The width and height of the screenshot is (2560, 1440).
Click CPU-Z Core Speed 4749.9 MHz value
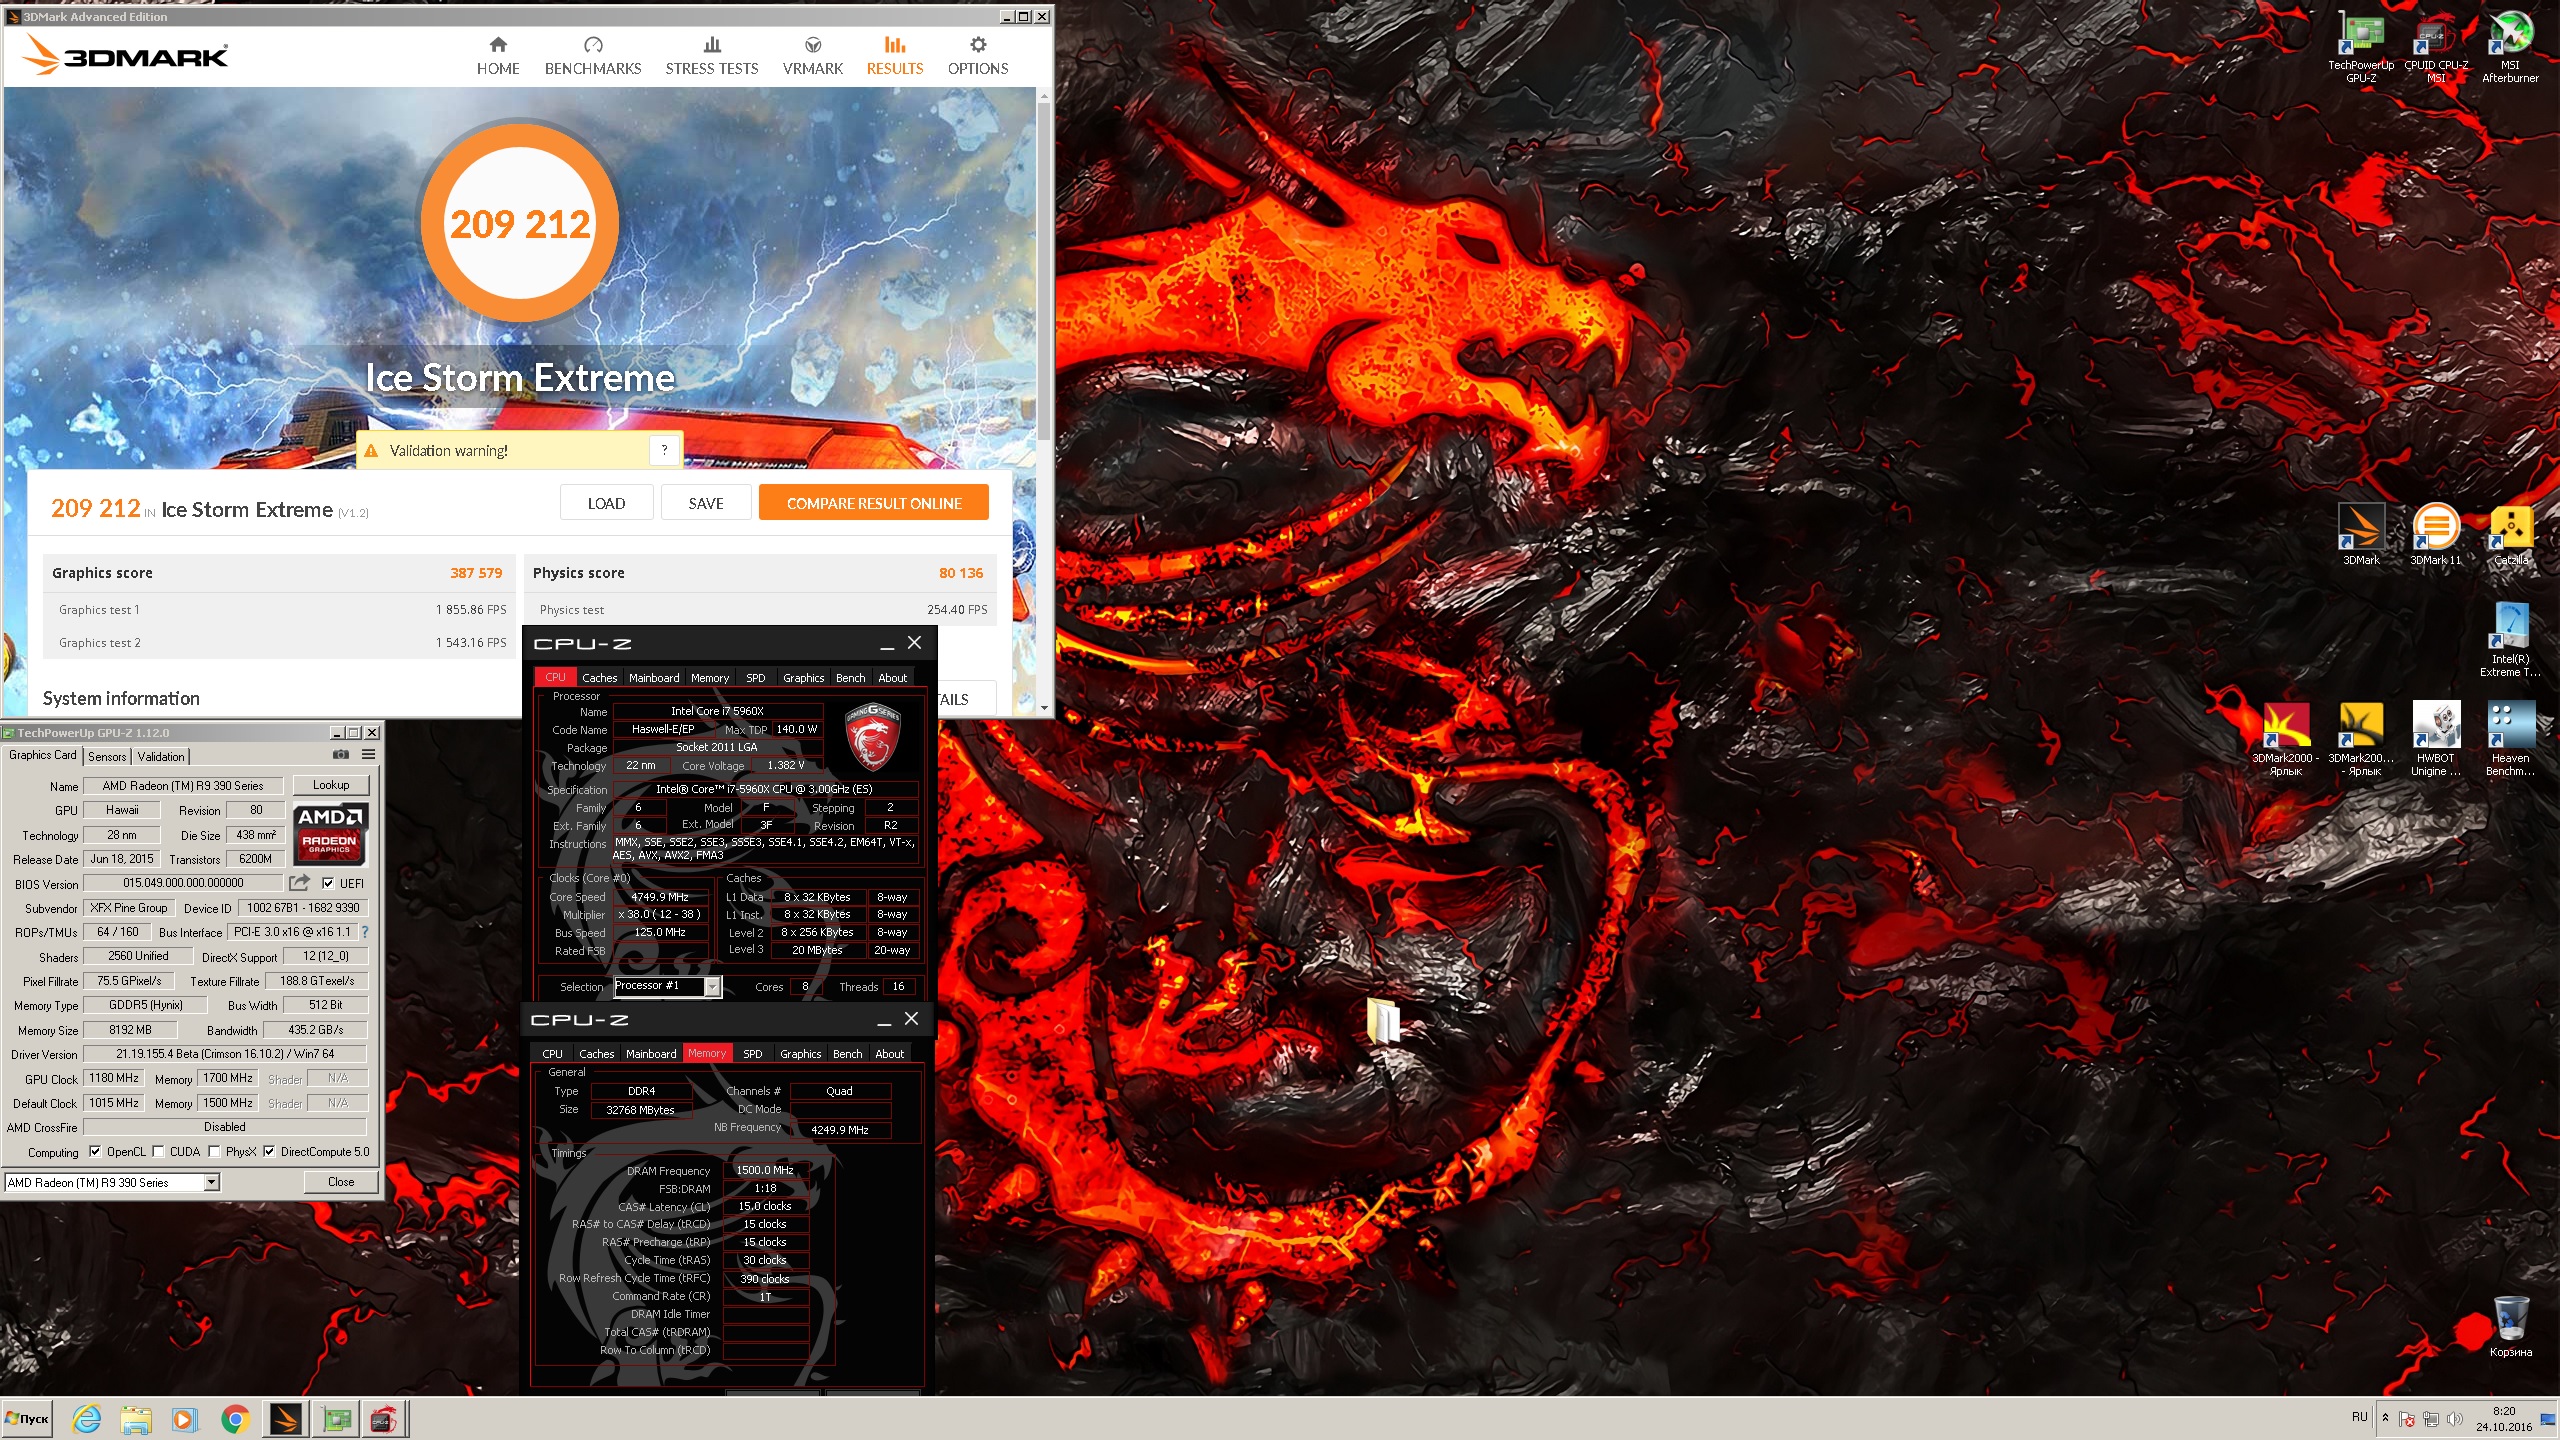(x=660, y=897)
